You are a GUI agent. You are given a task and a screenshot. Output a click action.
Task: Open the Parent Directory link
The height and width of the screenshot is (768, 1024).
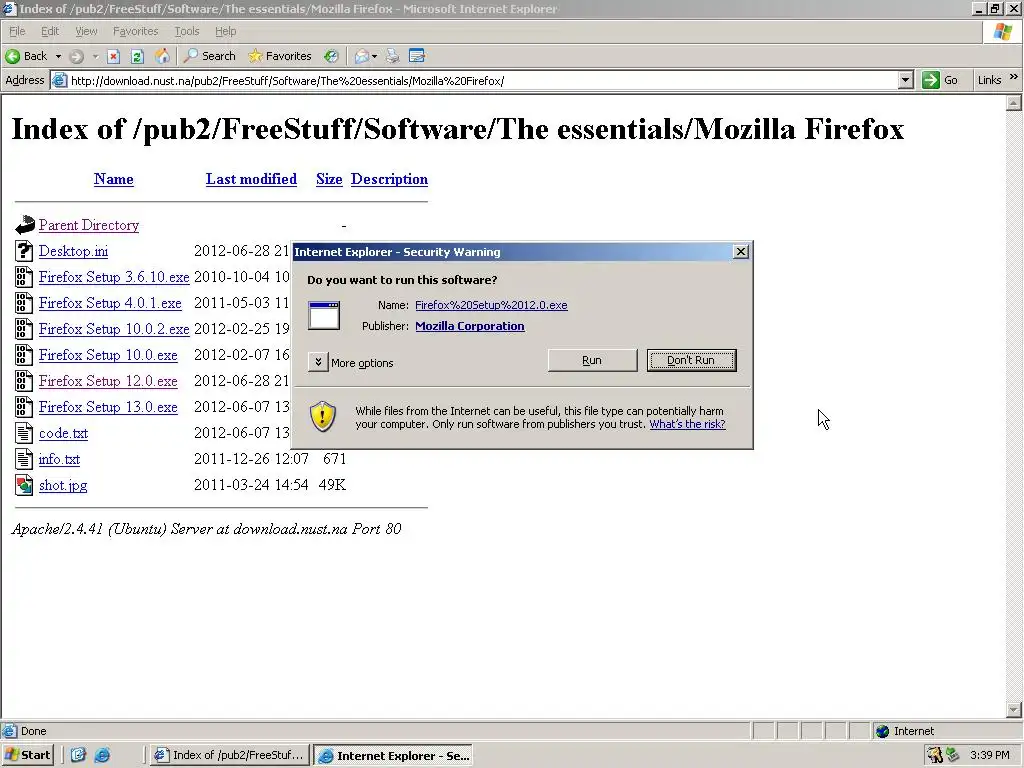(89, 225)
